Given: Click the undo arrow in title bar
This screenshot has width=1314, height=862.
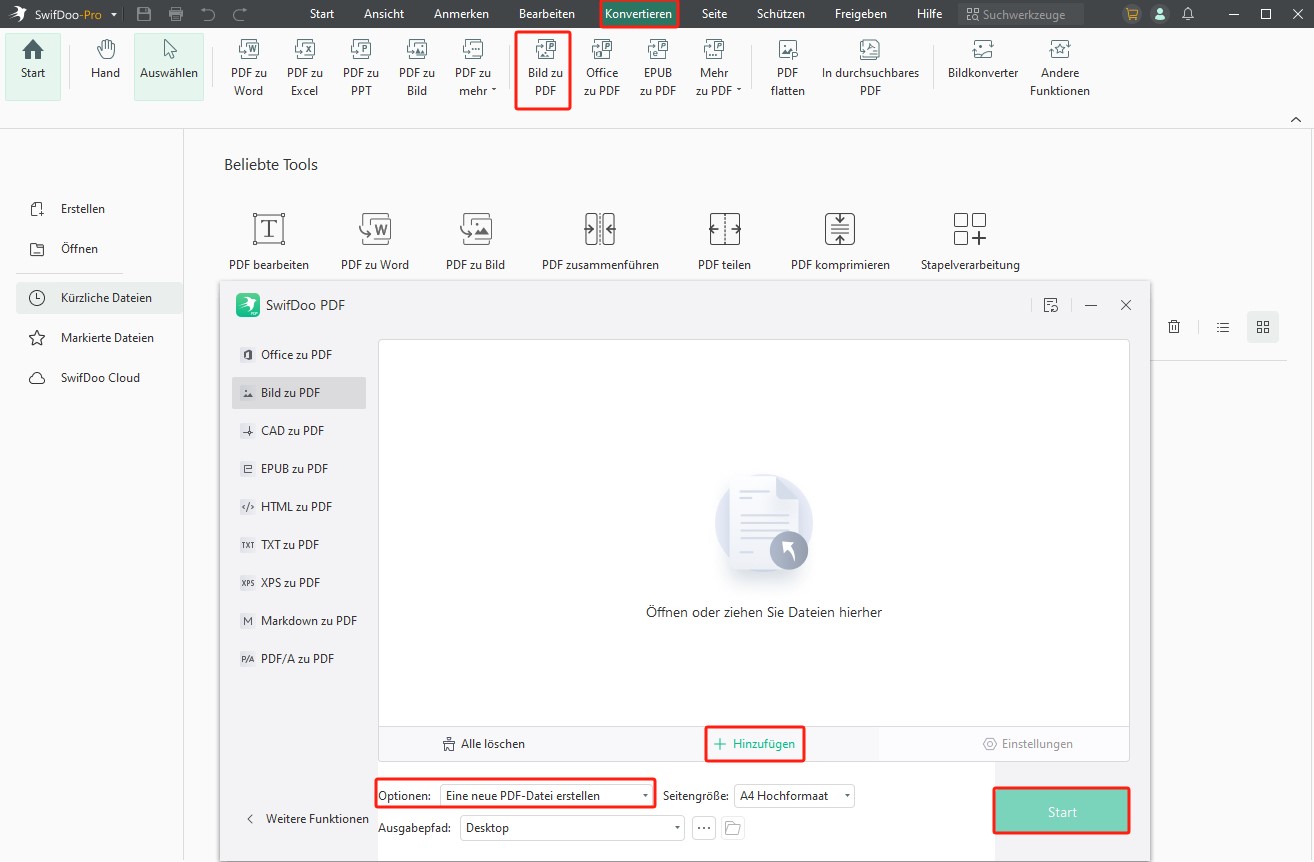Looking at the screenshot, I should pos(208,14).
